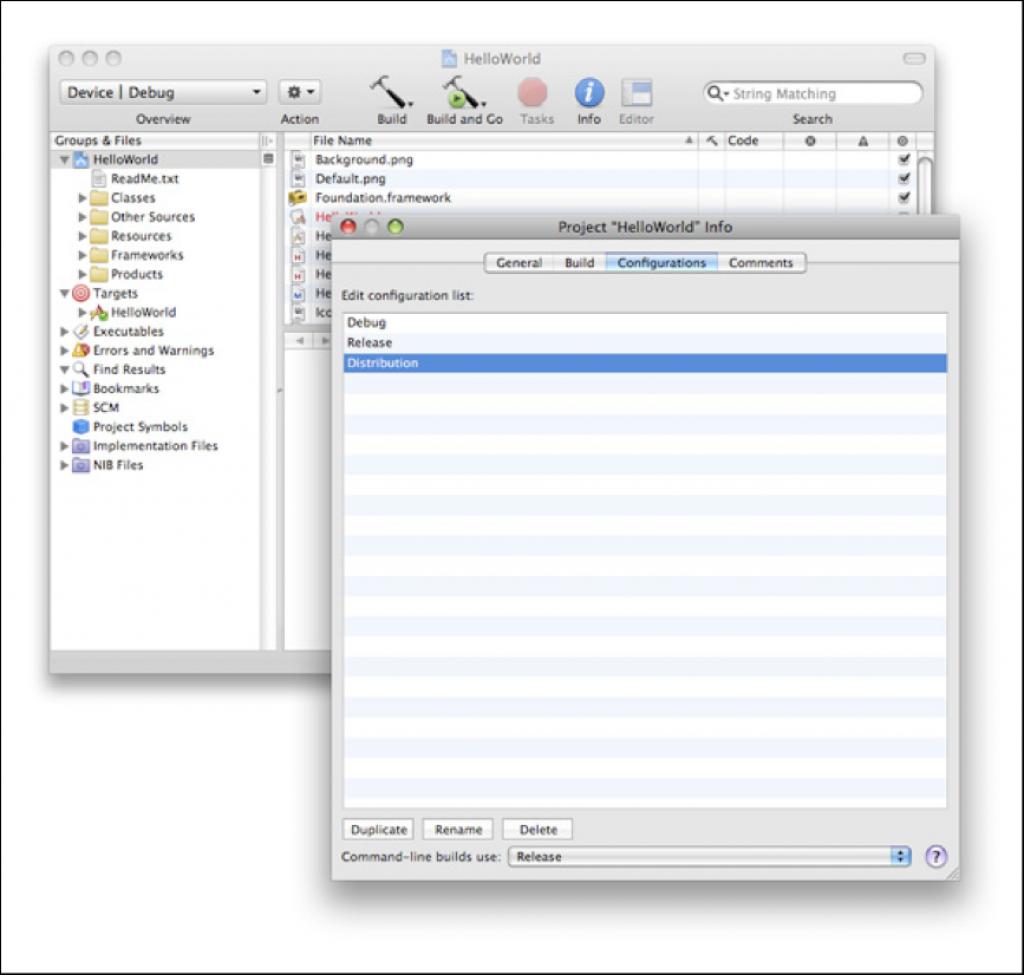1024x975 pixels.
Task: Click the Delete button
Action: click(x=538, y=829)
